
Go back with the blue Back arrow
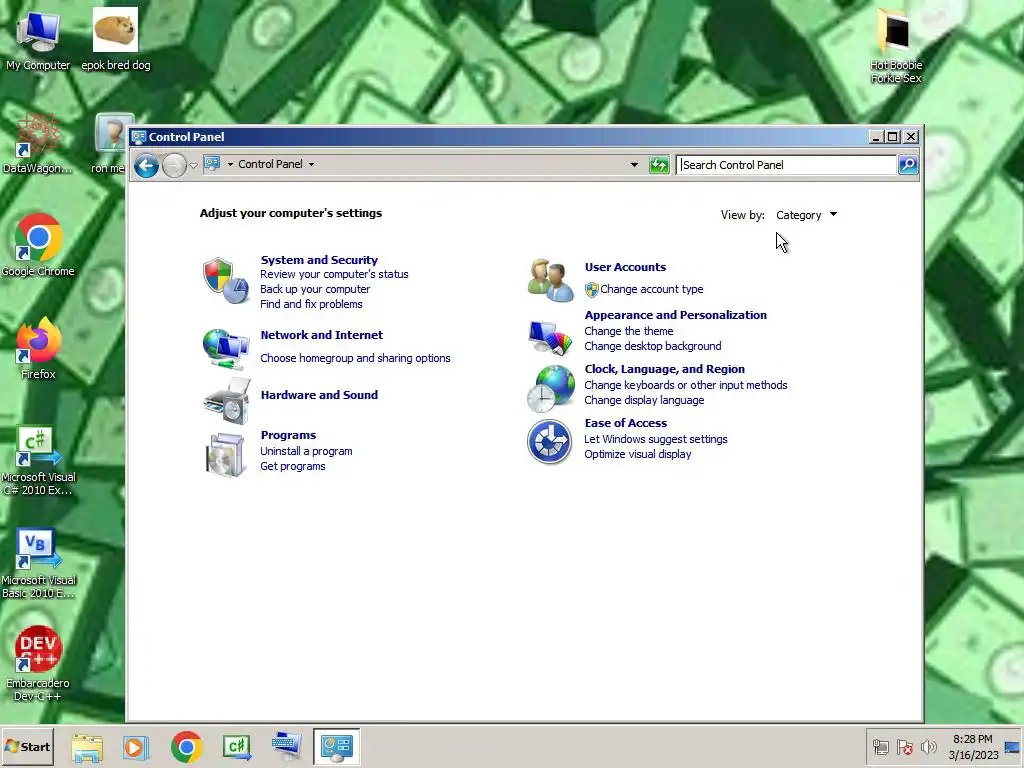146,165
